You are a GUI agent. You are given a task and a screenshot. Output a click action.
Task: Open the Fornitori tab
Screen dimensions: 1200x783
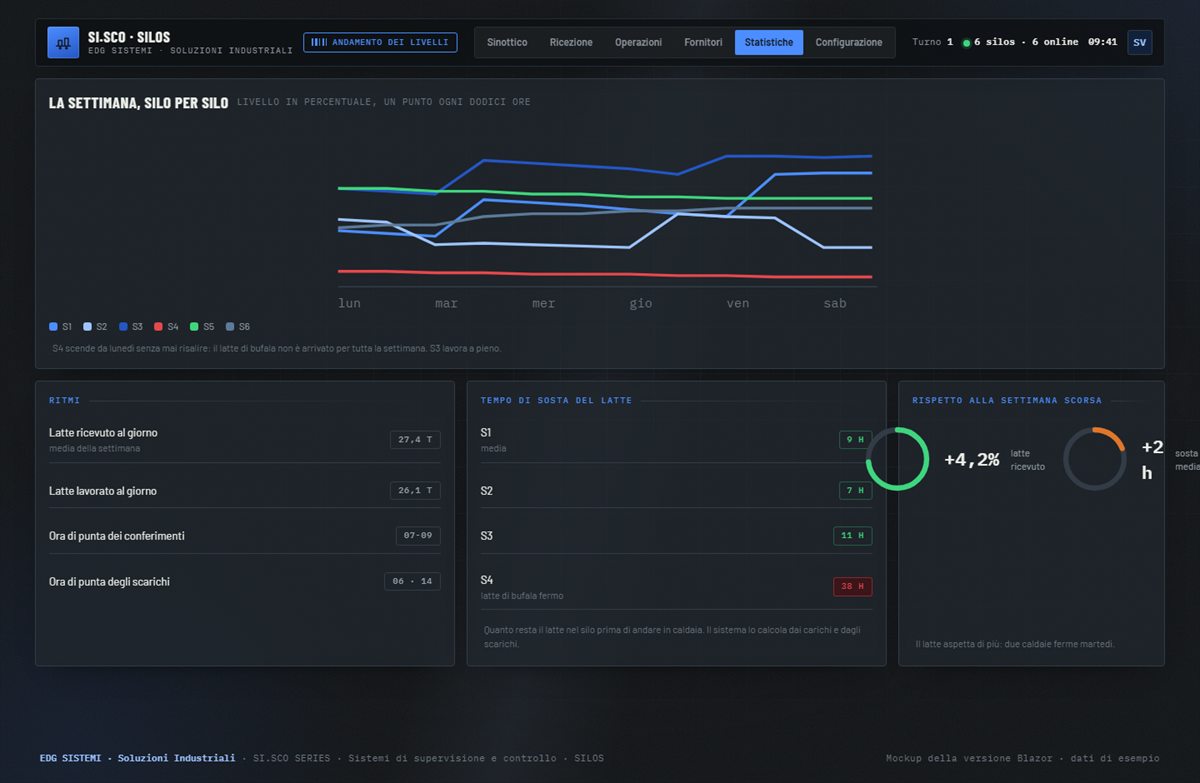pos(703,42)
